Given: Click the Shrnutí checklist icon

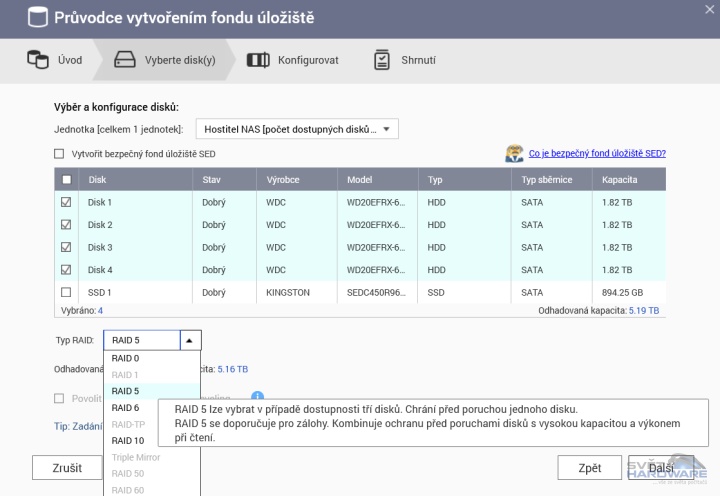Looking at the screenshot, I should click(x=382, y=60).
